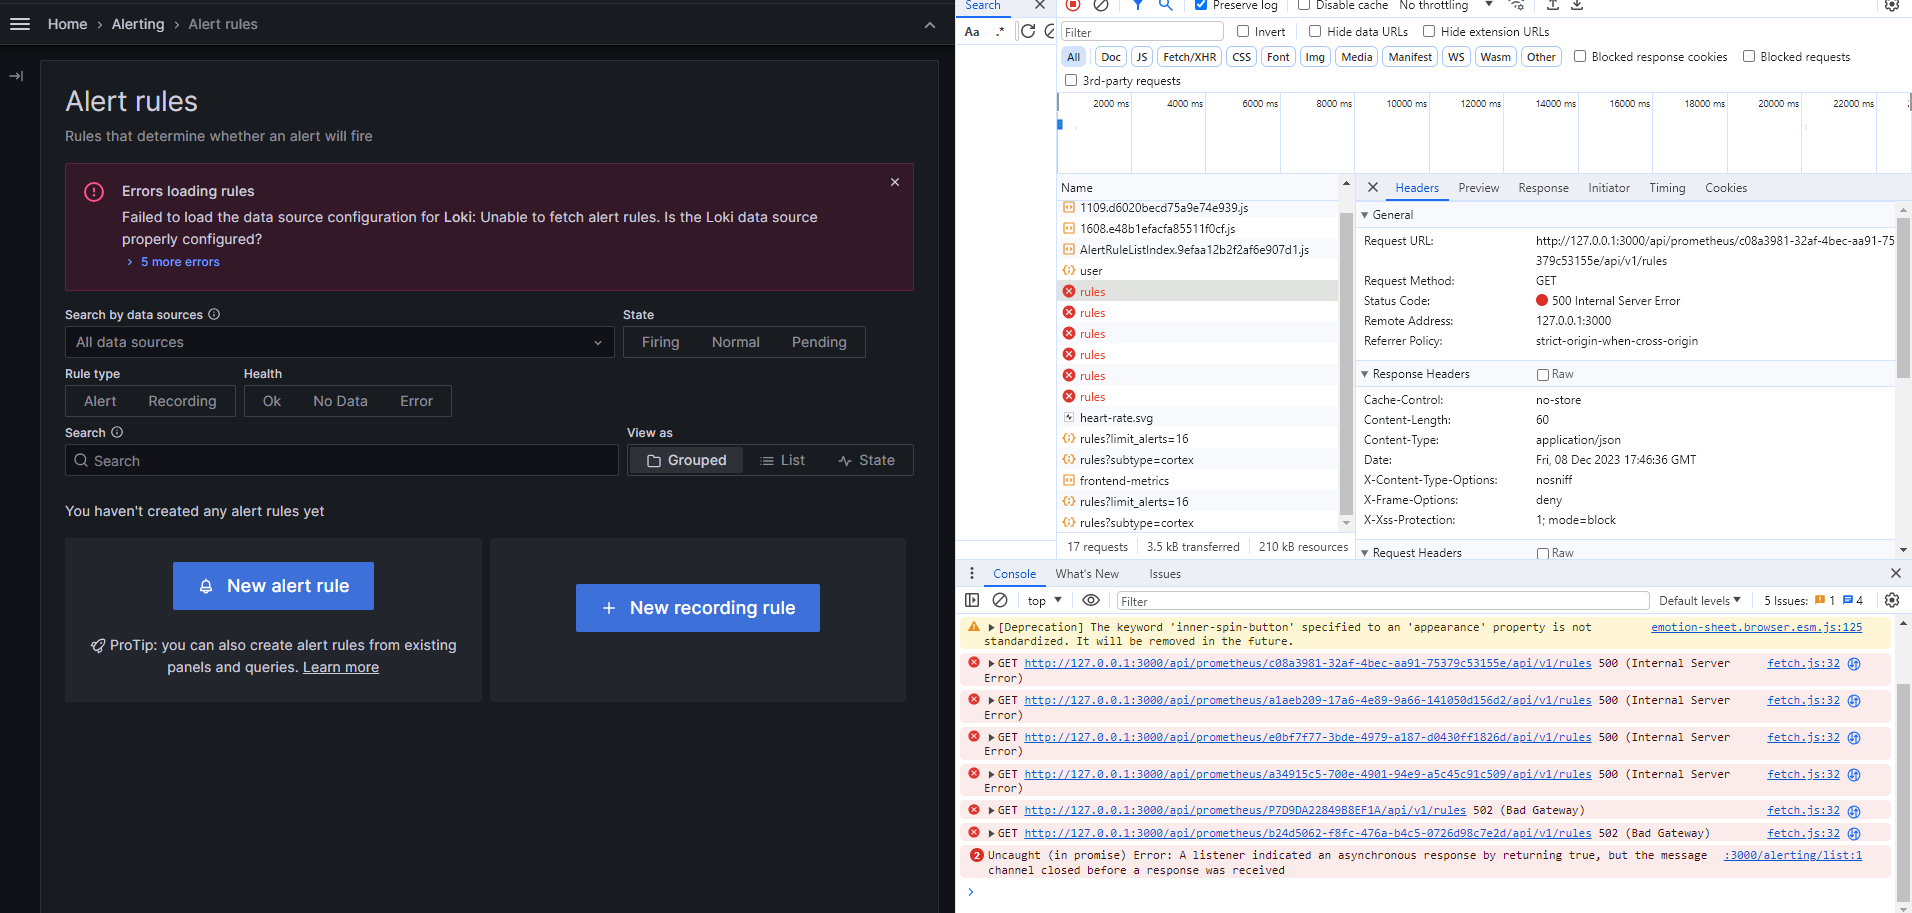
Task: Open the All data sources dropdown
Action: click(340, 342)
